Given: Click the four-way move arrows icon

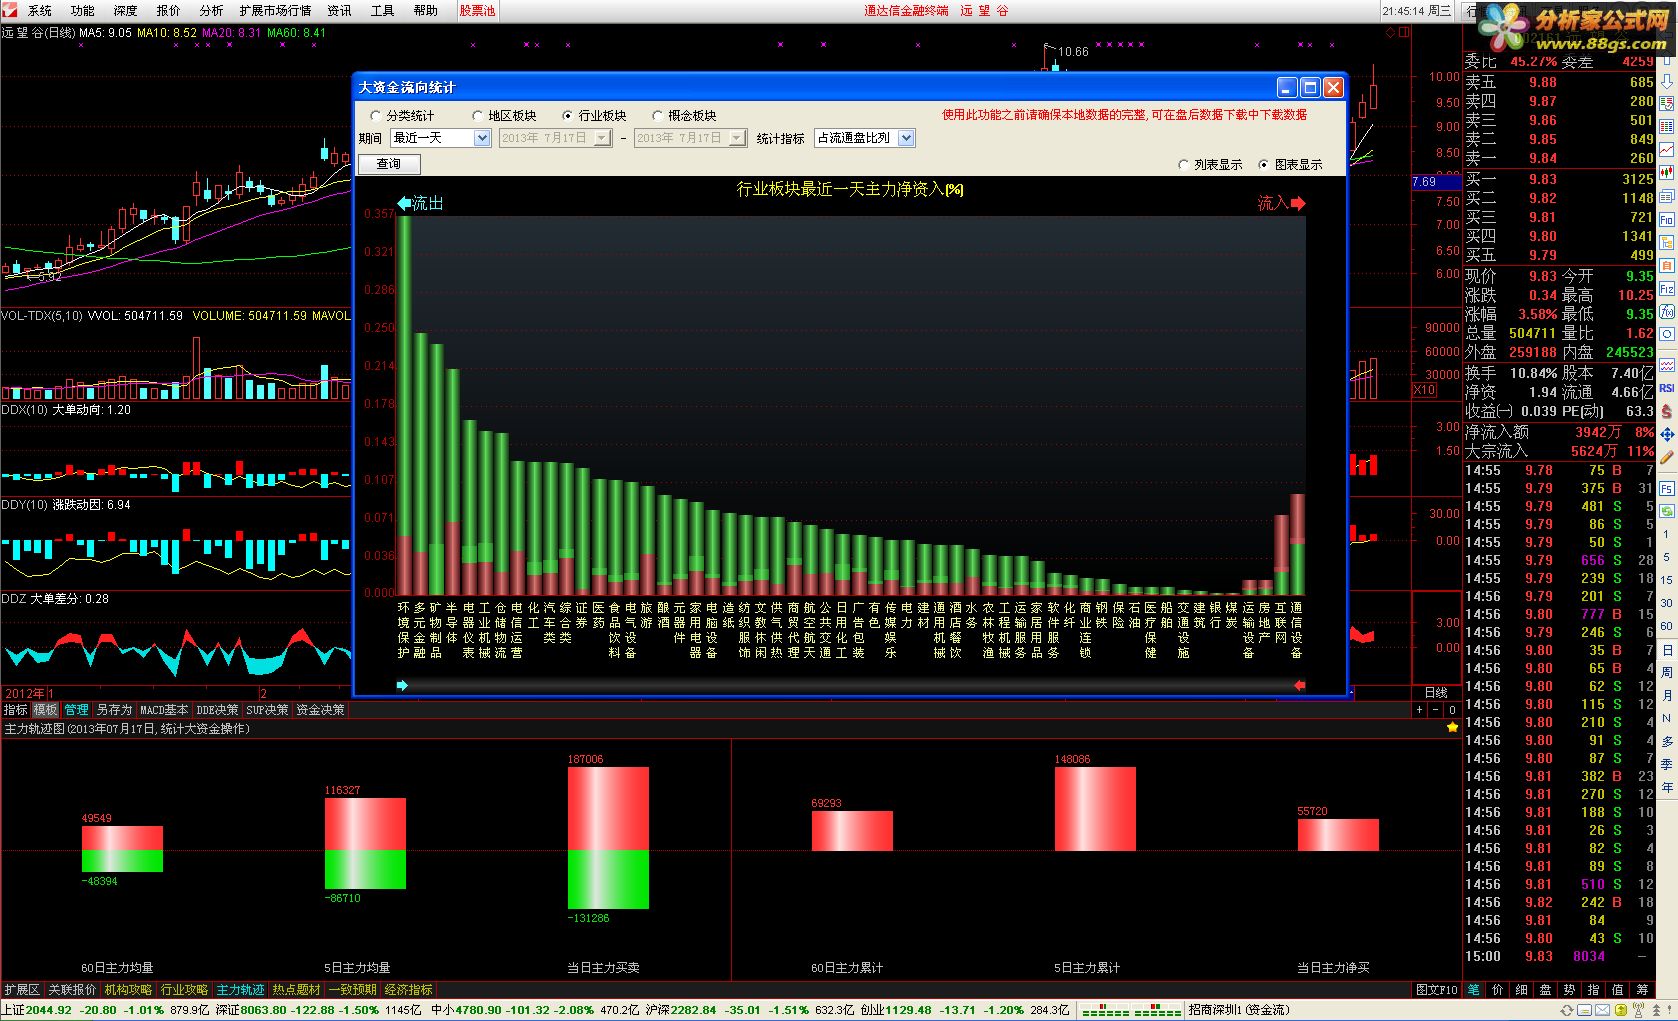Looking at the screenshot, I should click(x=1667, y=435).
